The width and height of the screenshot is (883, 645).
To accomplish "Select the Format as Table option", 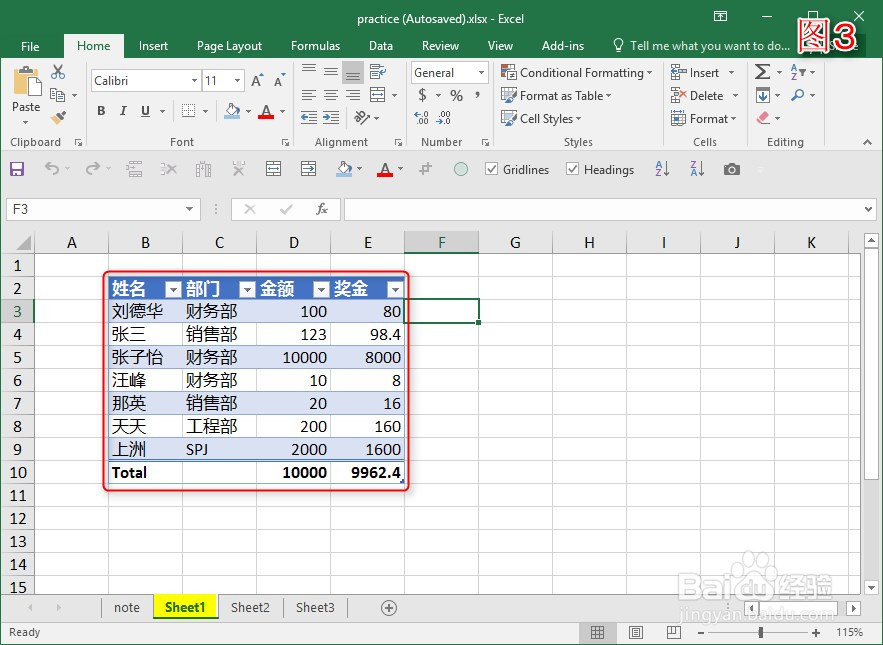I will (557, 95).
